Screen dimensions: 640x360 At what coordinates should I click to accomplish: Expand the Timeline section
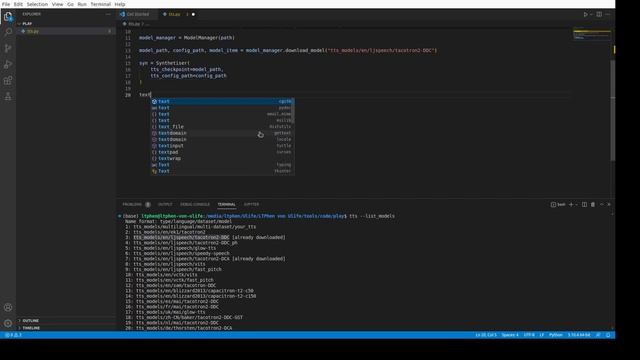pyautogui.click(x=65, y=328)
